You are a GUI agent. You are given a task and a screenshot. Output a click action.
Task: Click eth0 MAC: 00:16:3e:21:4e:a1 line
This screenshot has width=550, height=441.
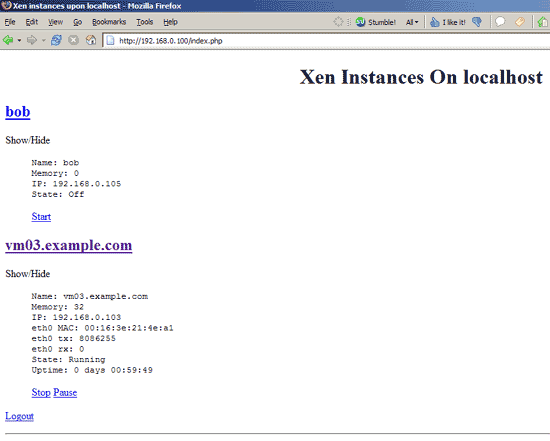(102, 328)
